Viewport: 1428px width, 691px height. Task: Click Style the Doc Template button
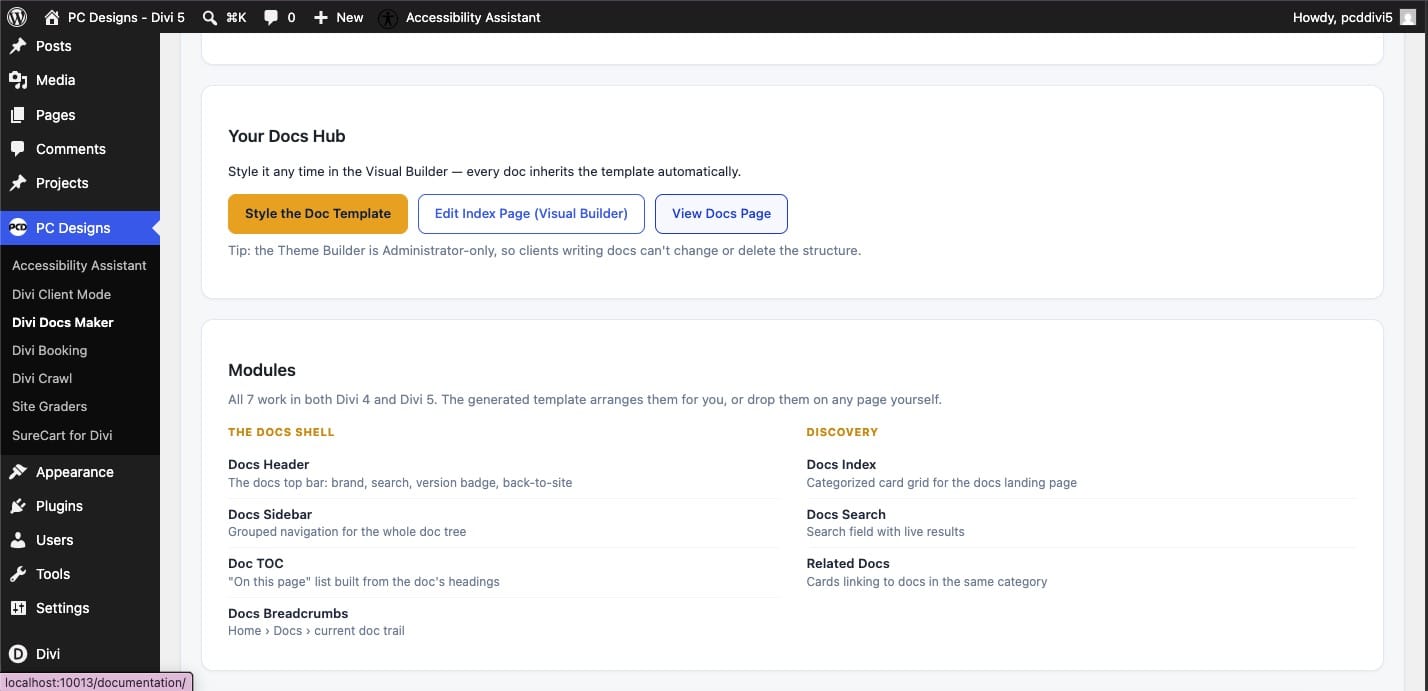point(318,214)
